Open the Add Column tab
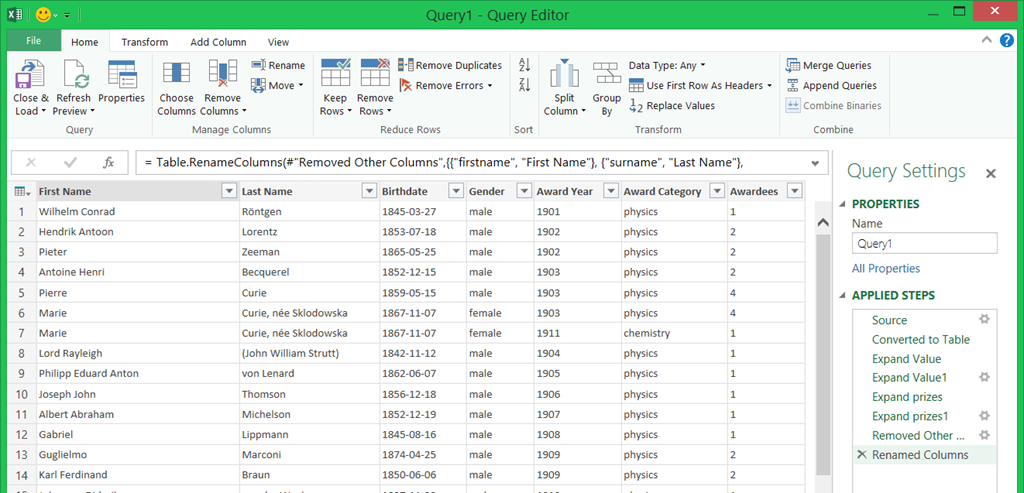Viewport: 1024px width, 493px height. point(218,42)
